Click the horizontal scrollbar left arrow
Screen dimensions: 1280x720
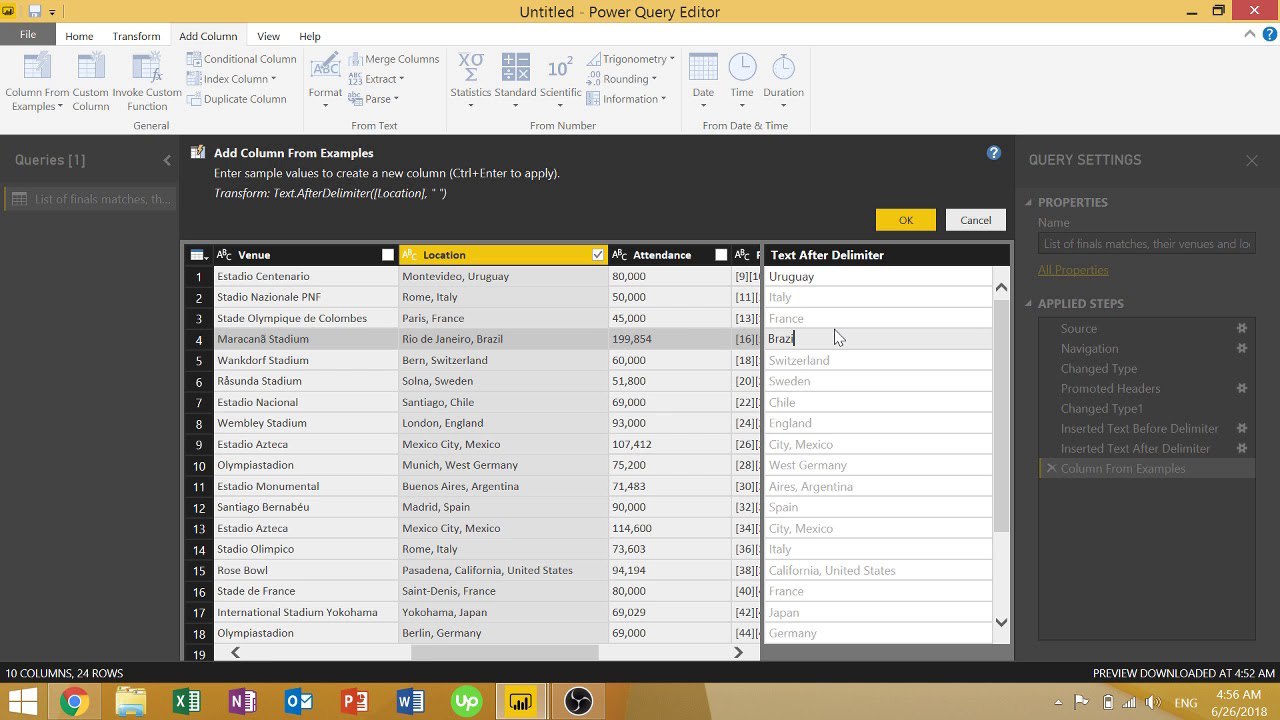(x=236, y=652)
